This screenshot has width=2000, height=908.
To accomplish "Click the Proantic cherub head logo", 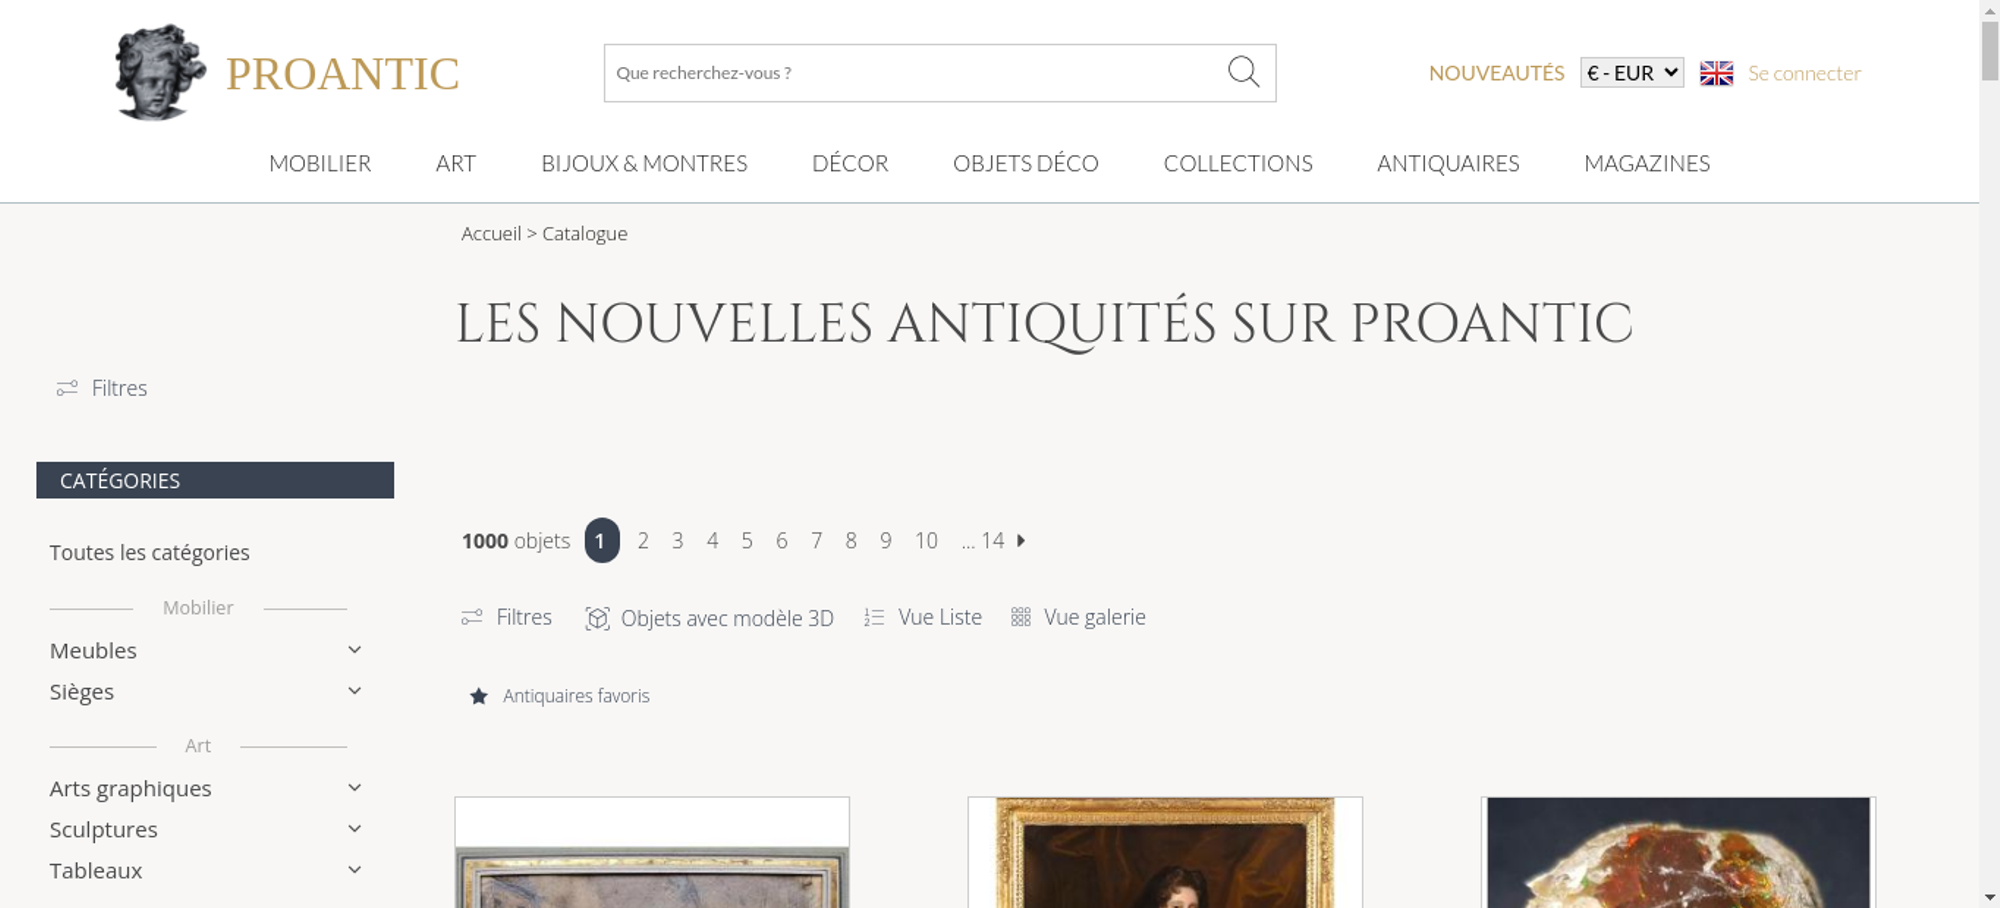I will [160, 73].
